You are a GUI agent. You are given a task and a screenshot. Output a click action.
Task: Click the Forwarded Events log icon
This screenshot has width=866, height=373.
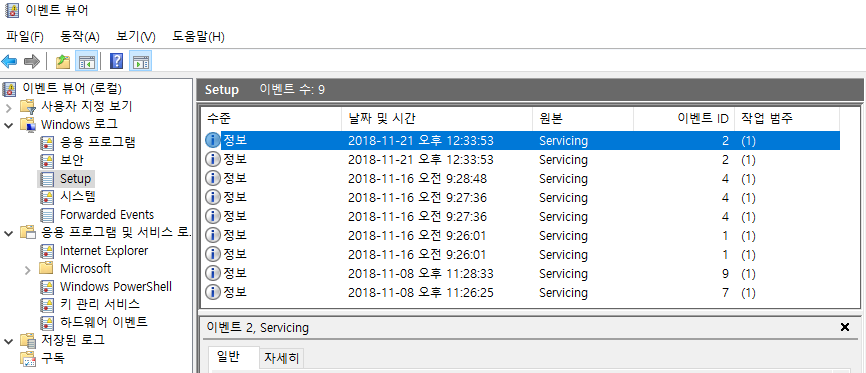(x=47, y=214)
